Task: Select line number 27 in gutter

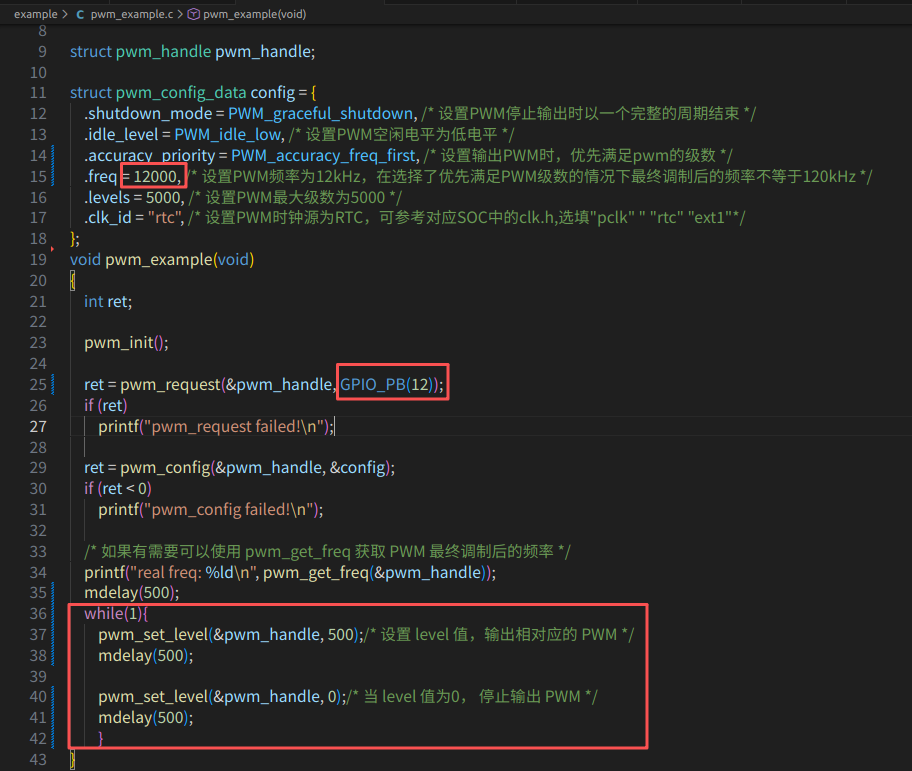Action: click(38, 426)
